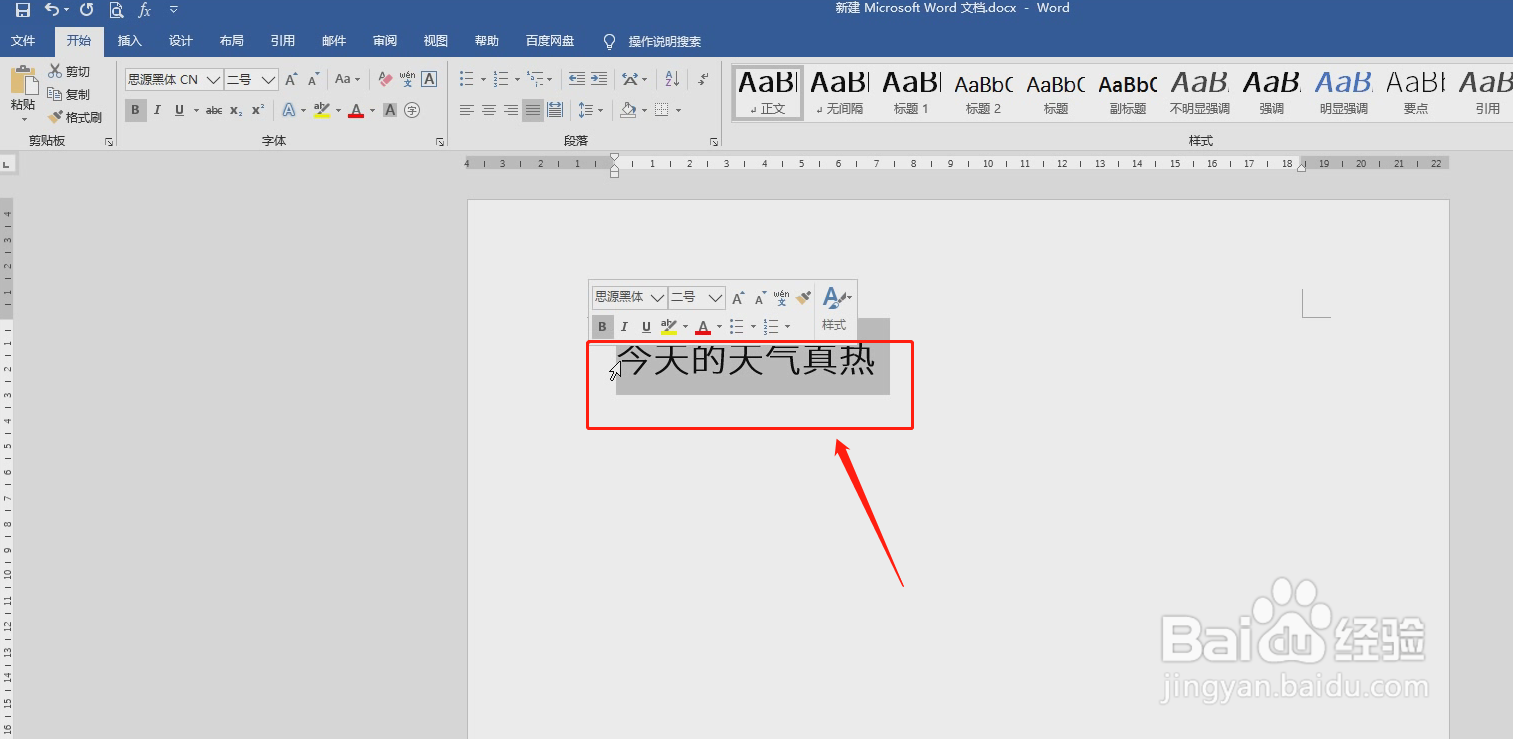The height and width of the screenshot is (739, 1513).
Task: Switch to the 布局 (Layout) tab
Action: coord(232,41)
